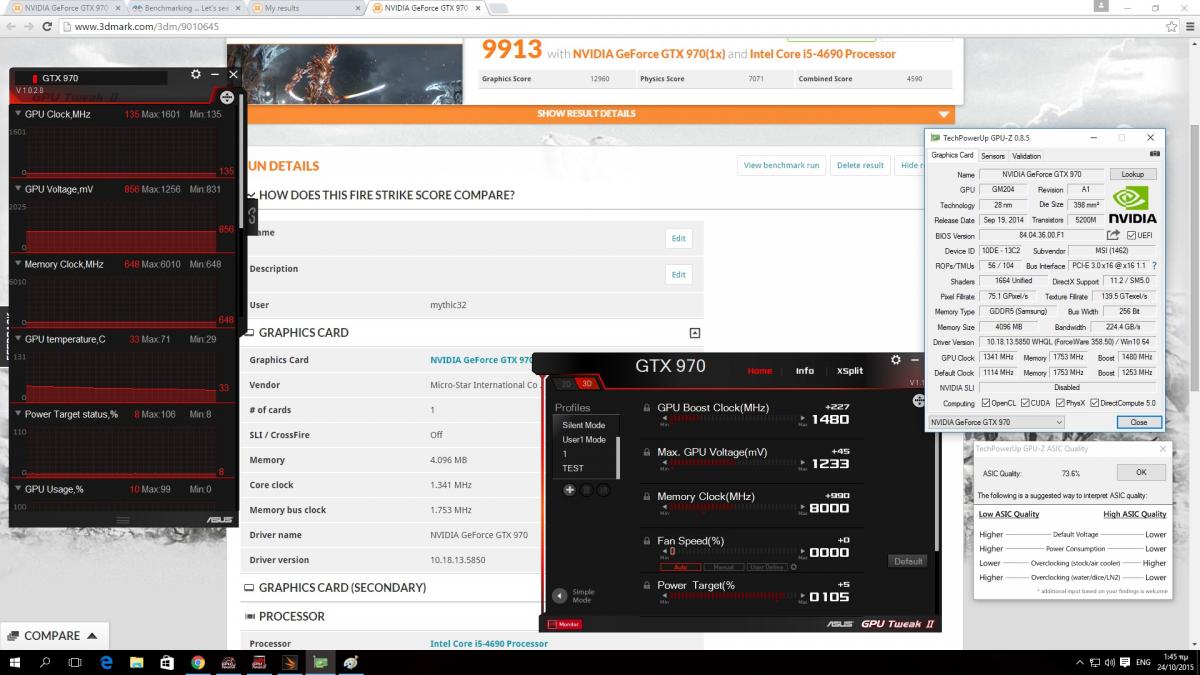The image size is (1200, 675).
Task: Click OK in ASIC Quality dialog
Action: coord(1141,472)
